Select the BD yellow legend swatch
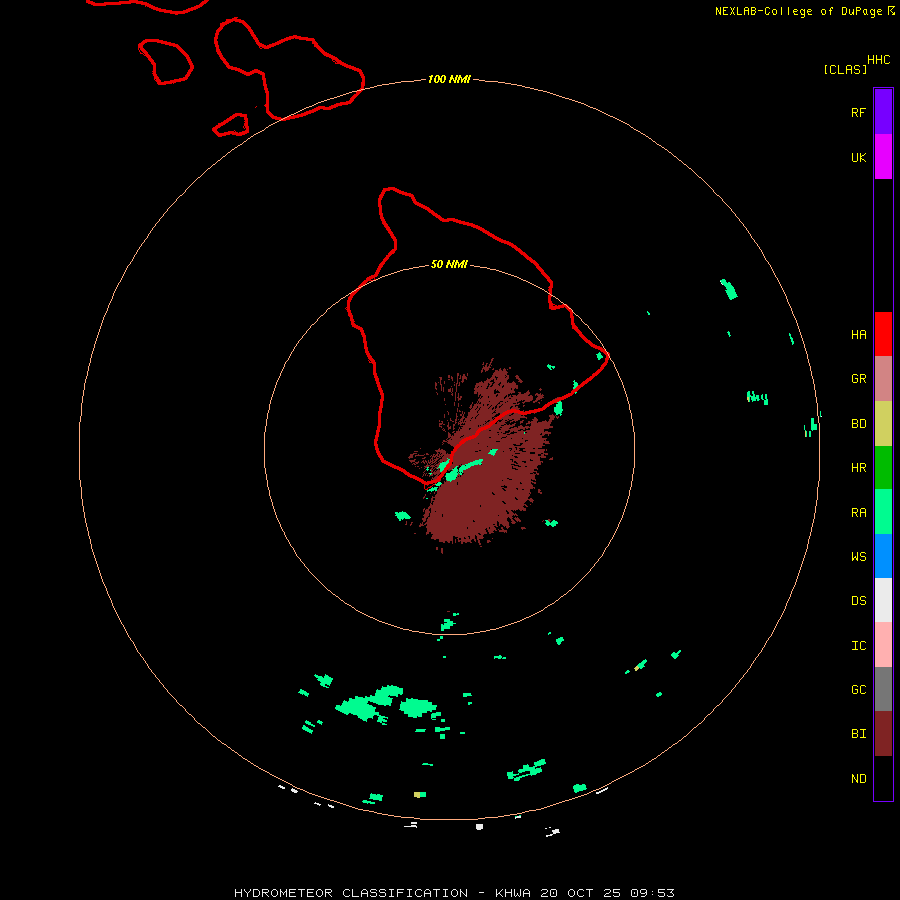The image size is (900, 900). point(883,424)
